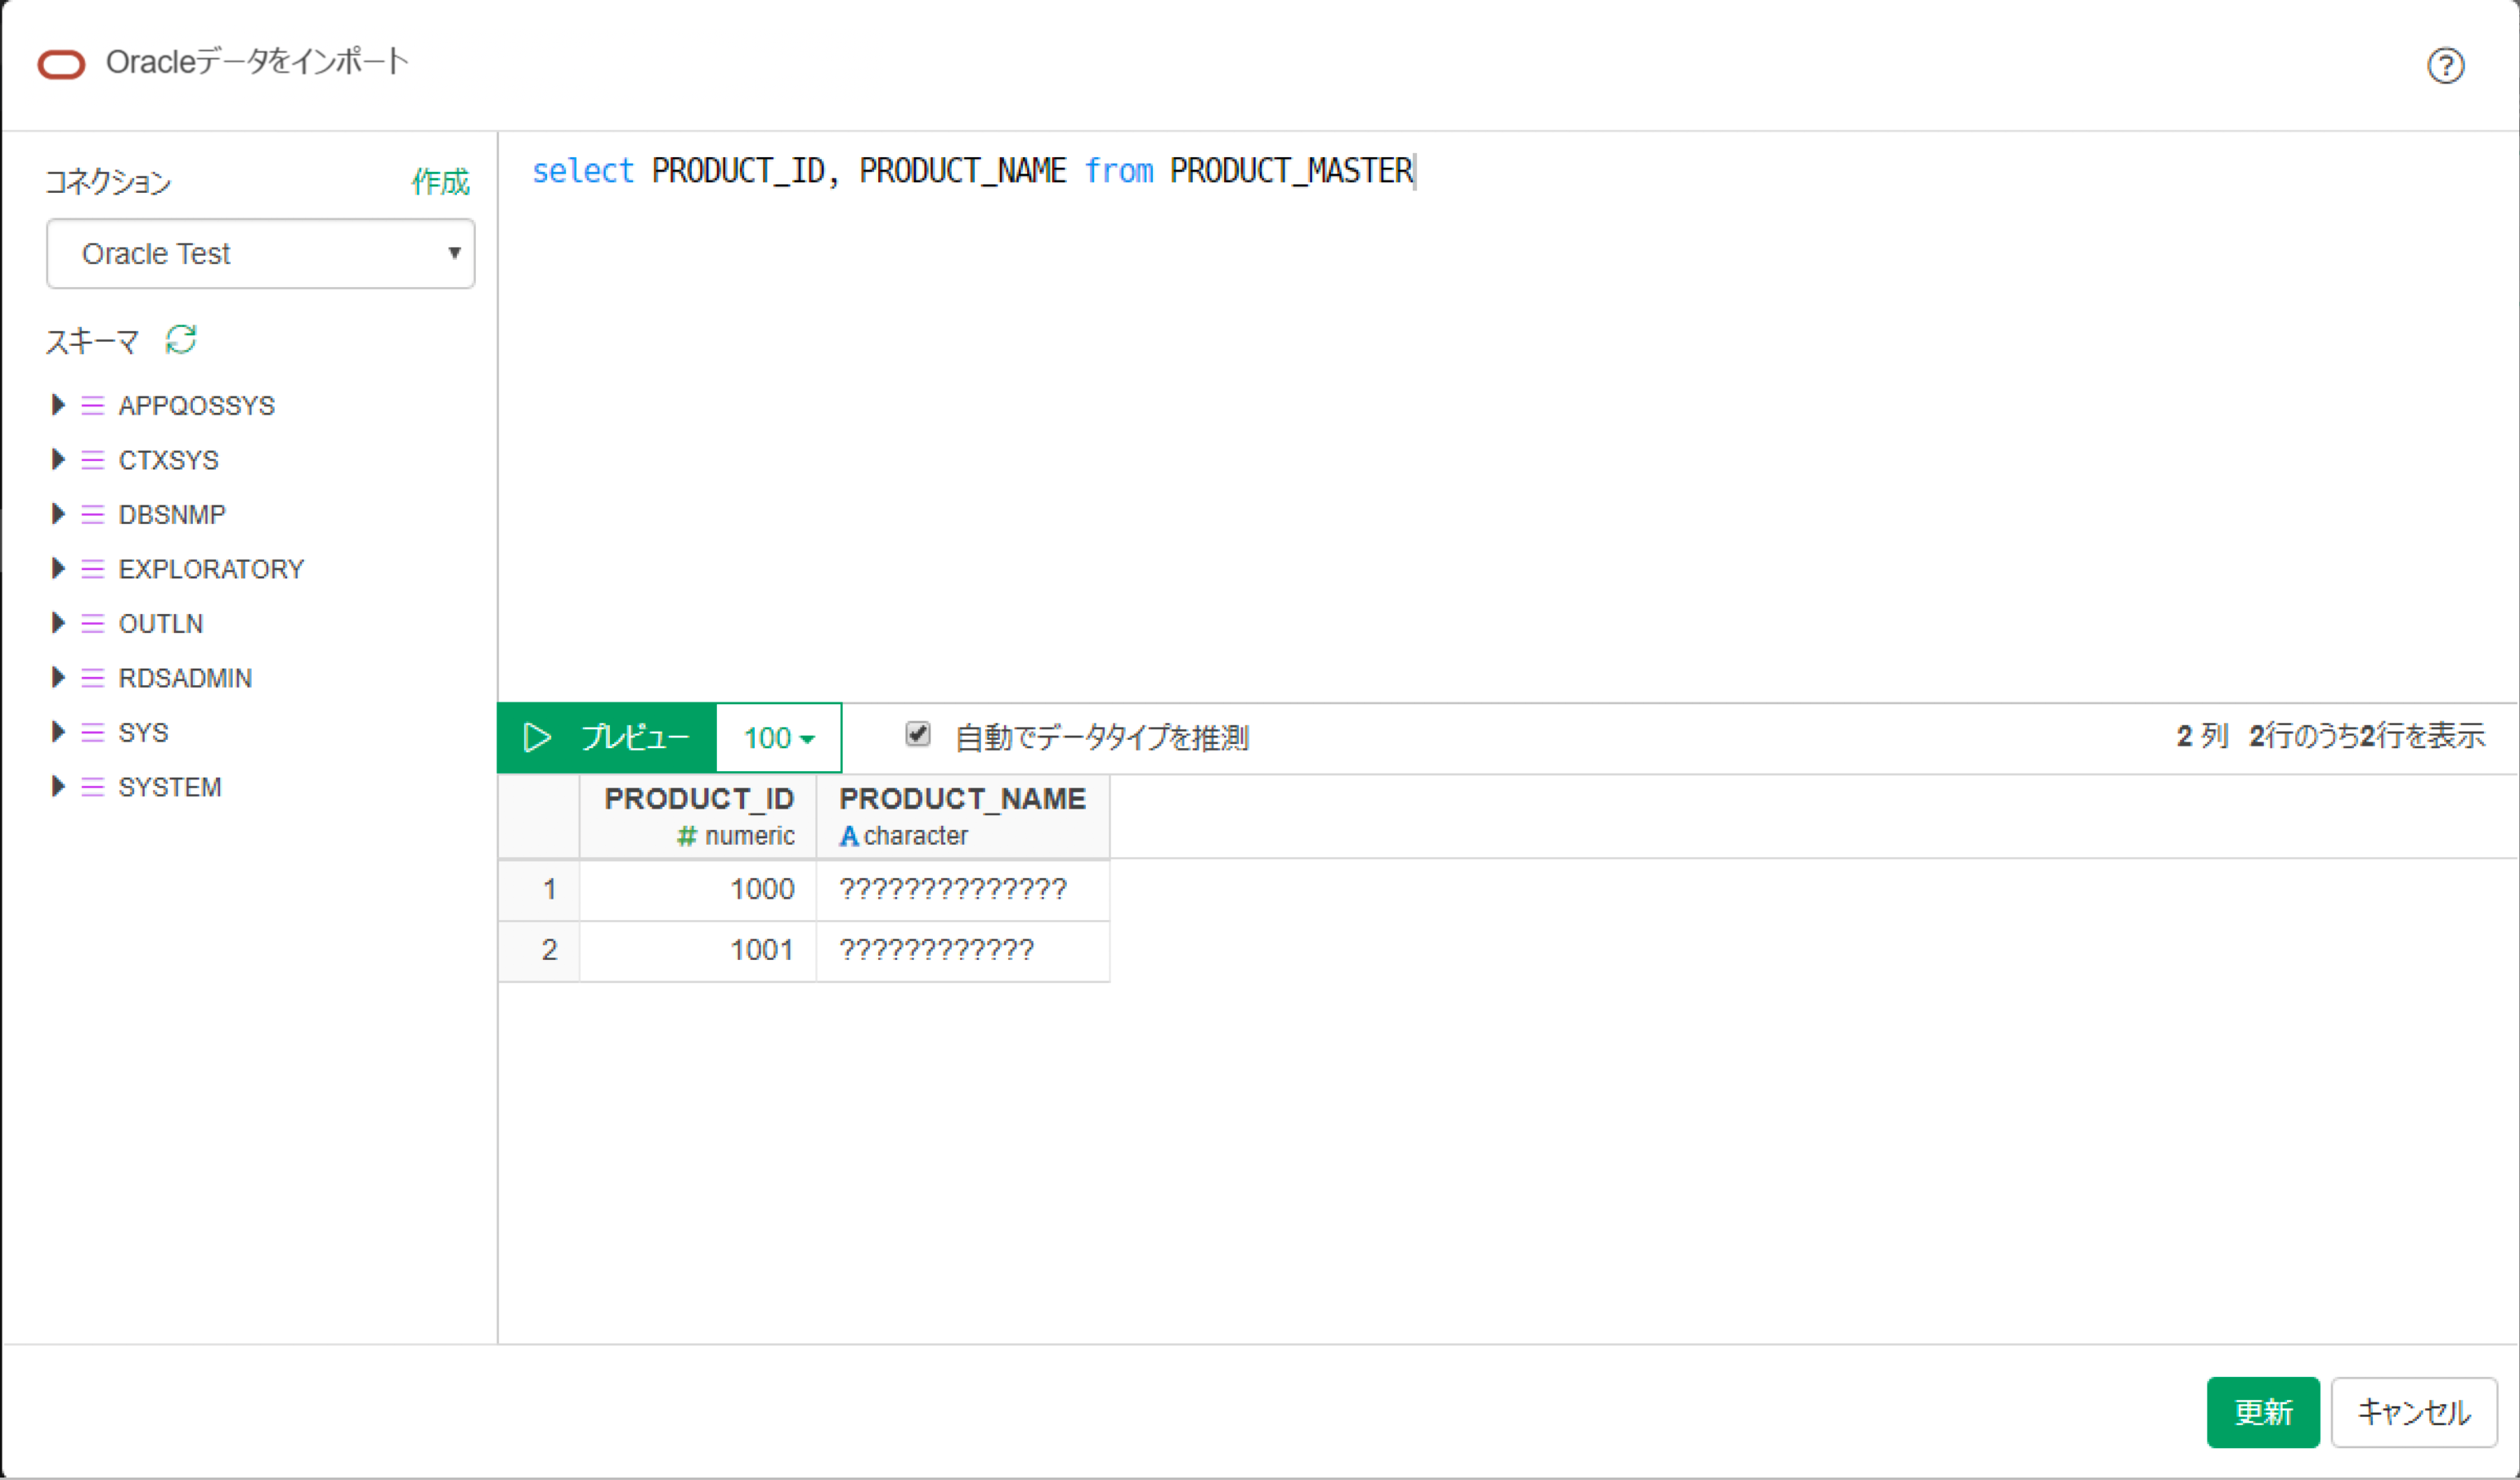
Task: Select the OUTLN schema name
Action: tap(161, 624)
